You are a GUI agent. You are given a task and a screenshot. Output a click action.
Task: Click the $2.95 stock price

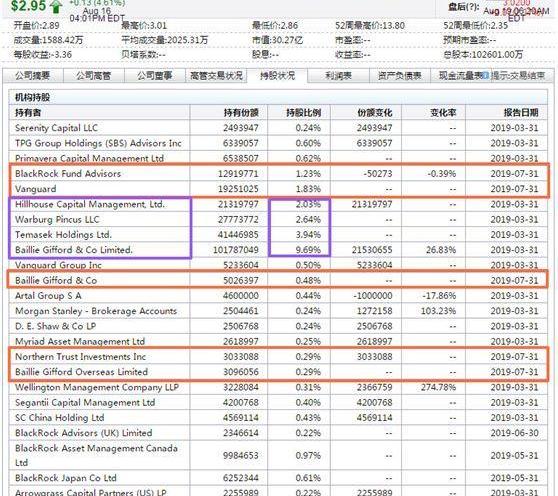pos(28,6)
